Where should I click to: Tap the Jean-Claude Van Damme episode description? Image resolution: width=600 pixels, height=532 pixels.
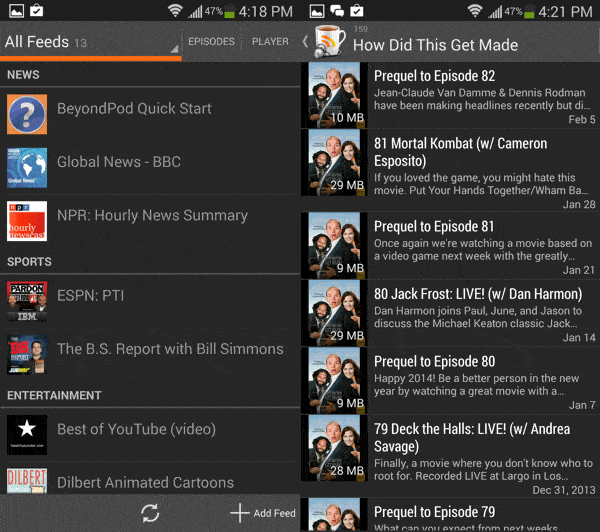point(482,99)
